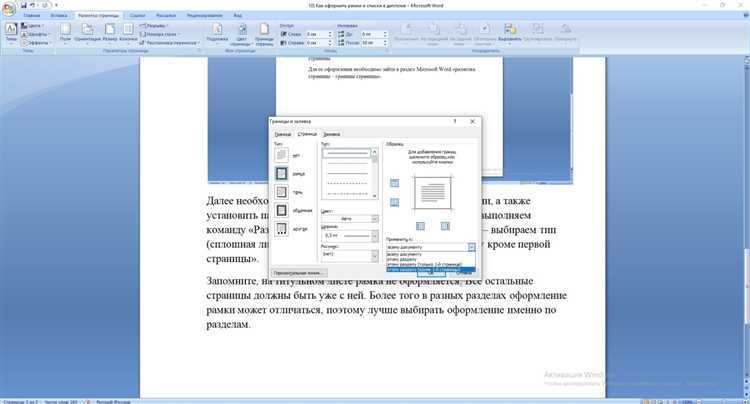Choose the highlighted 'этому разделу' list option
Viewport: 750px width, 404px height.
coord(430,270)
